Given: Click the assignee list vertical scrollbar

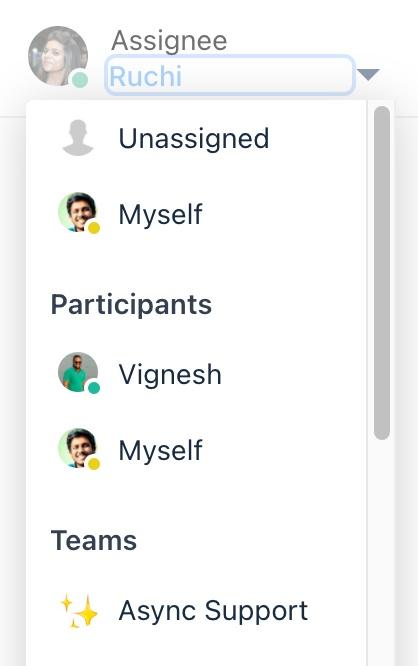Looking at the screenshot, I should [x=382, y=273].
